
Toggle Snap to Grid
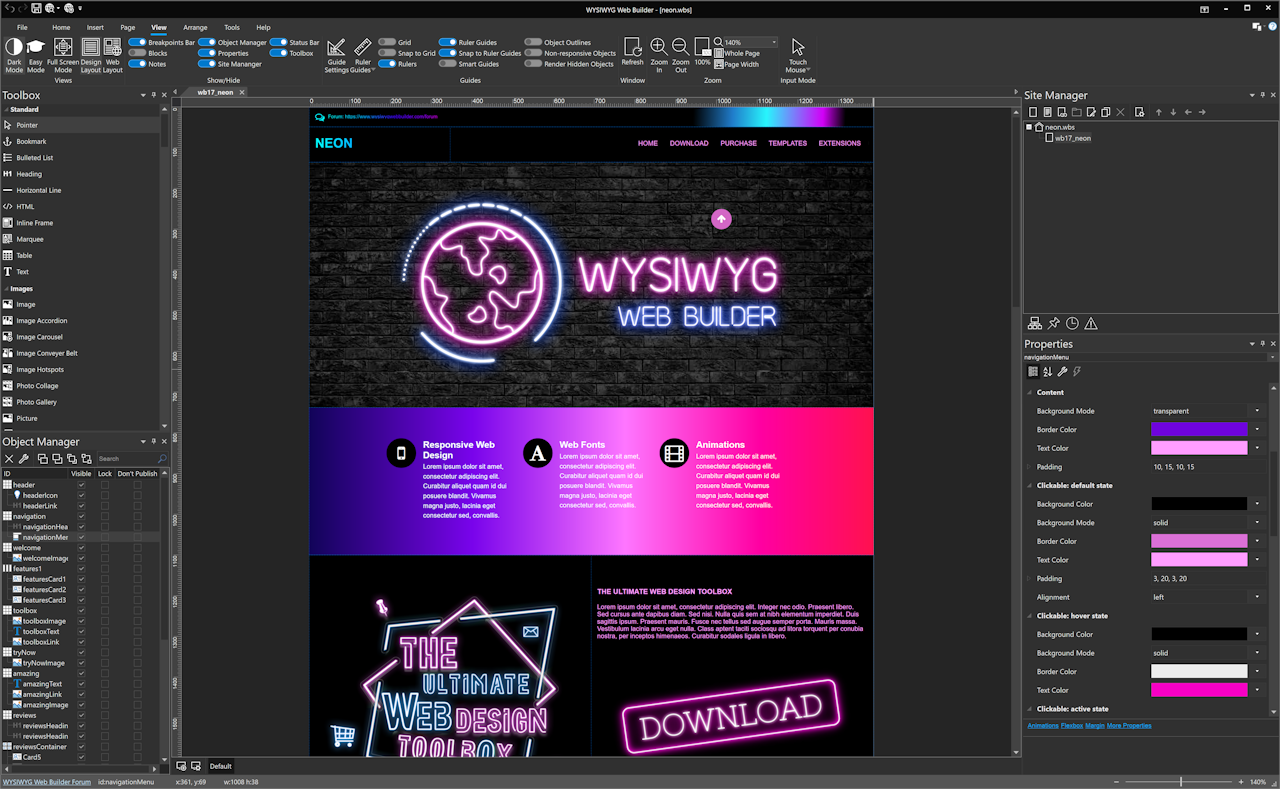(x=385, y=53)
